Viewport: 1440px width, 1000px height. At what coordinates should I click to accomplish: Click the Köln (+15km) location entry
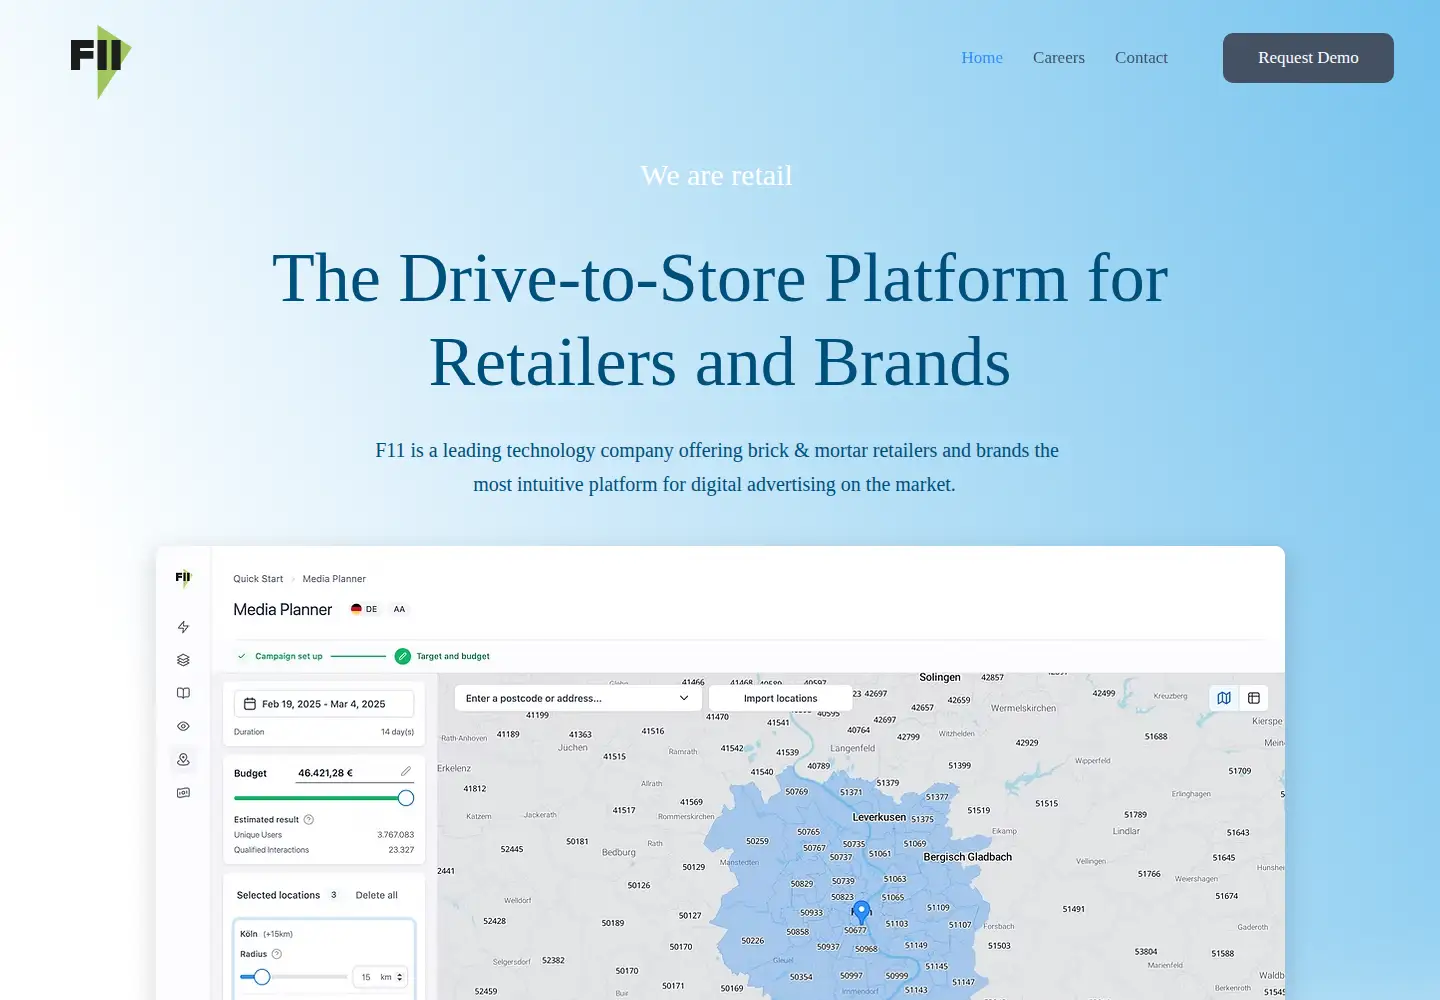tap(265, 934)
